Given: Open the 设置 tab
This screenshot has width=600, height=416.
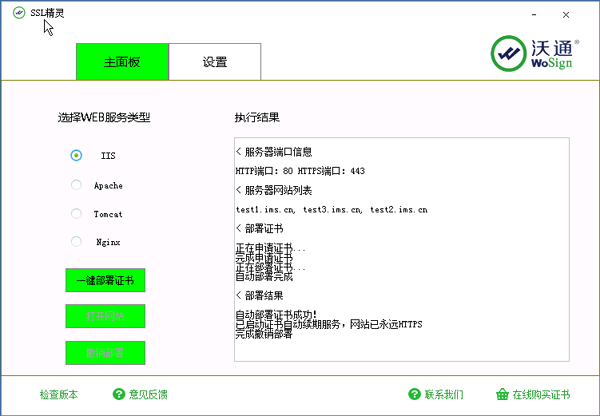Looking at the screenshot, I should point(215,62).
